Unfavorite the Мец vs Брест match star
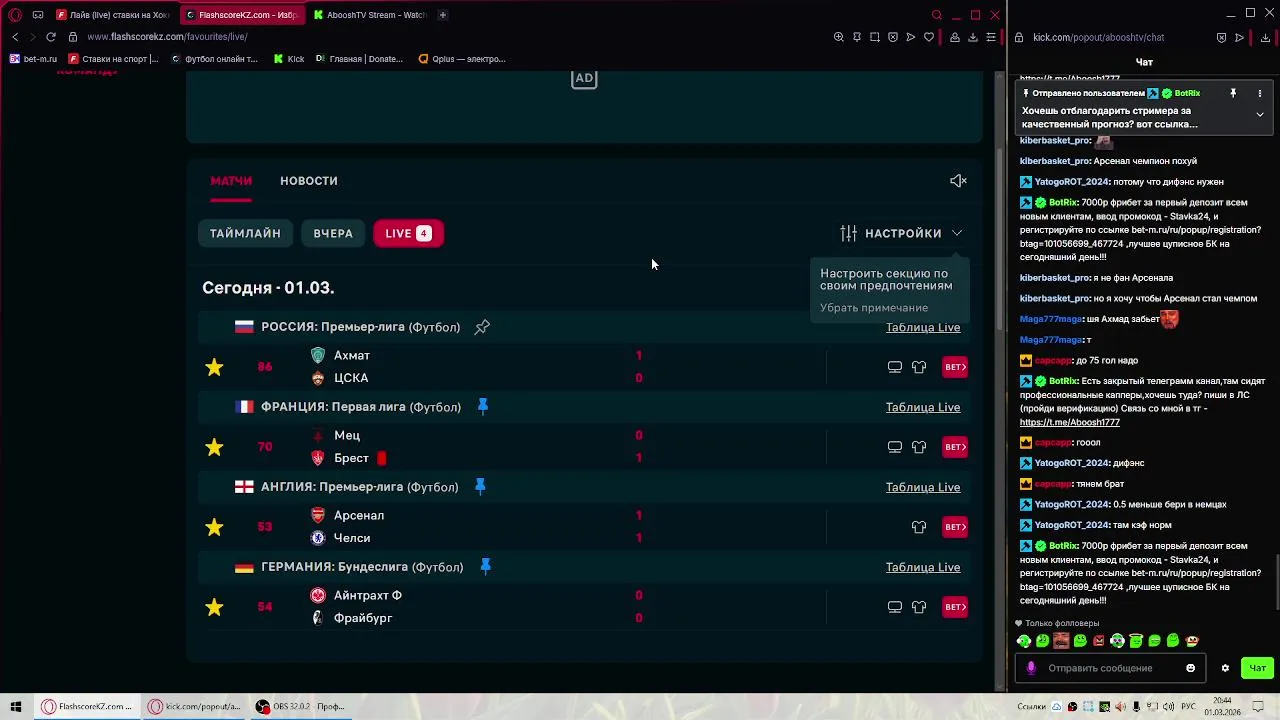The height and width of the screenshot is (720, 1280). tap(214, 447)
